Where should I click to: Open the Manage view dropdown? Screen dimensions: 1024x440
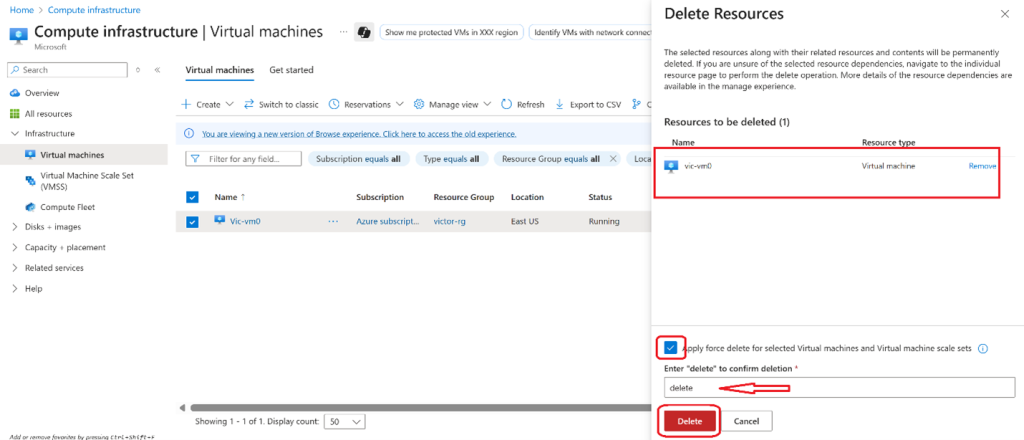pyautogui.click(x=487, y=104)
